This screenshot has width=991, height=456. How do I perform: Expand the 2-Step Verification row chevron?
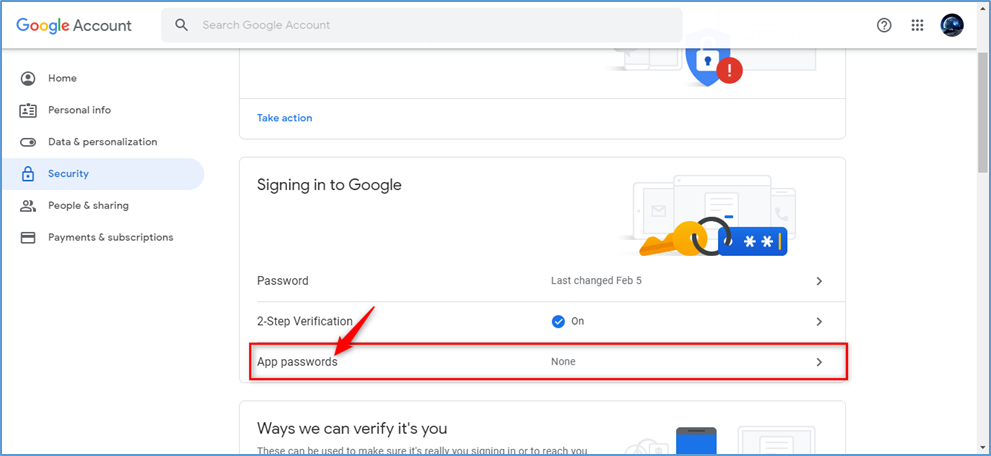click(819, 322)
